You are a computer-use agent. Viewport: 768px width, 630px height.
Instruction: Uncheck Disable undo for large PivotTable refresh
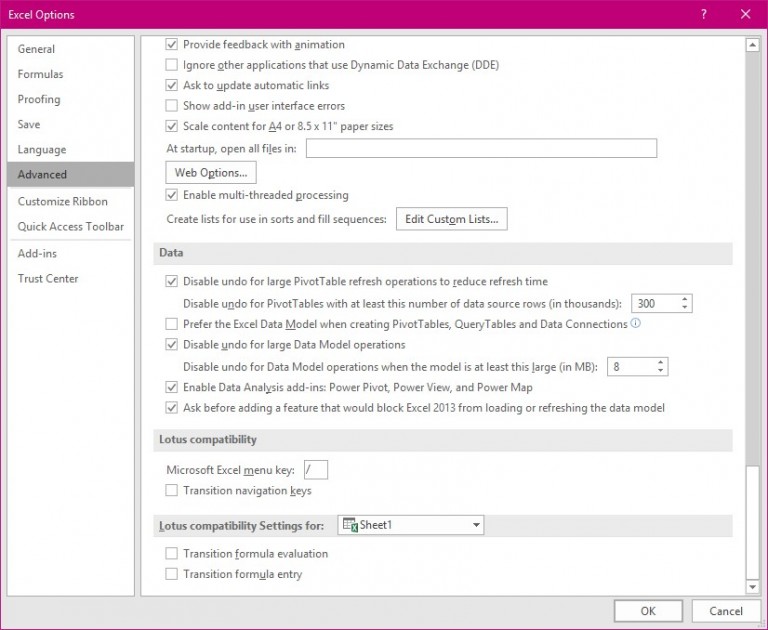(171, 282)
